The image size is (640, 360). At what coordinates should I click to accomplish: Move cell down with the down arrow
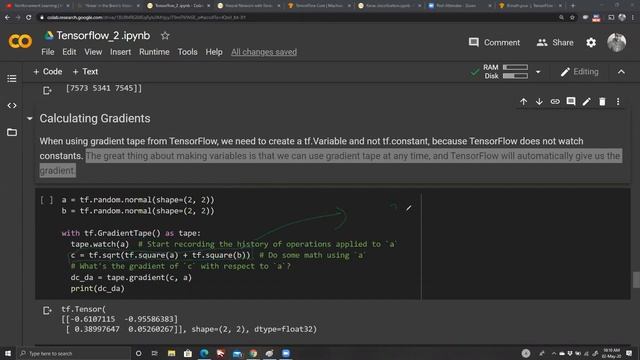[x=539, y=102]
